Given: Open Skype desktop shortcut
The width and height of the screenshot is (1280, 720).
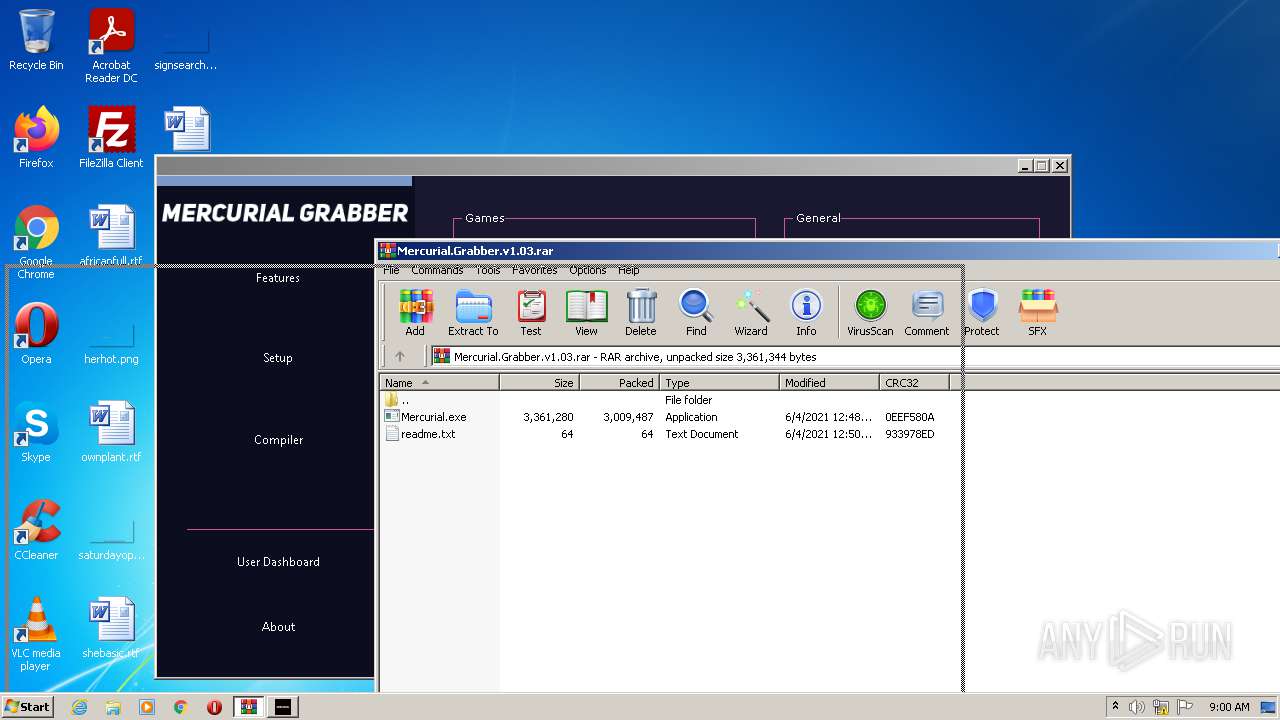Looking at the screenshot, I should click(36, 432).
